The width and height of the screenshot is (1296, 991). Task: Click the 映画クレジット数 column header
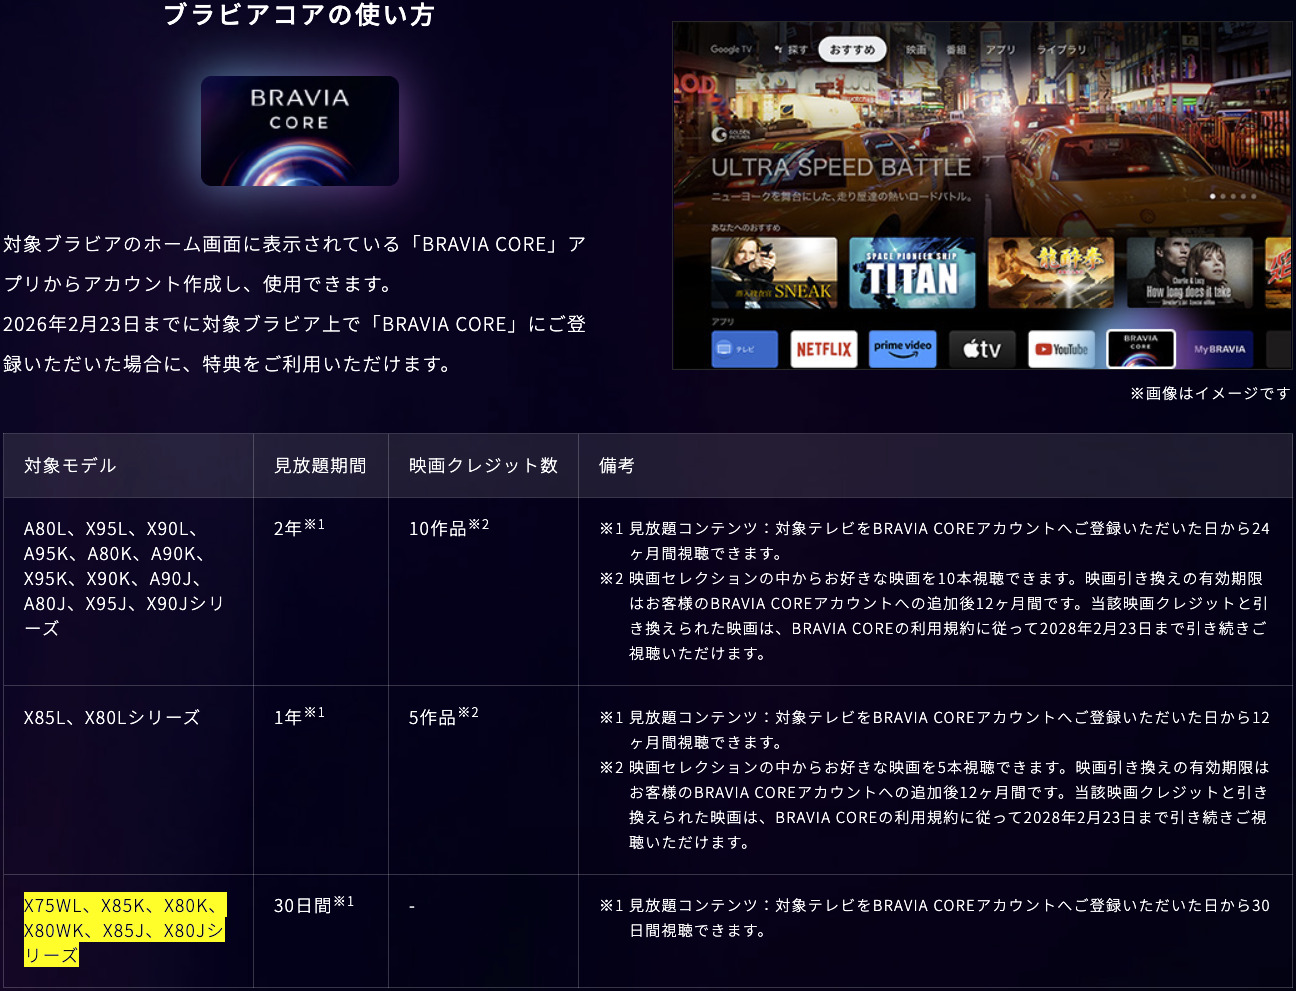pos(483,465)
